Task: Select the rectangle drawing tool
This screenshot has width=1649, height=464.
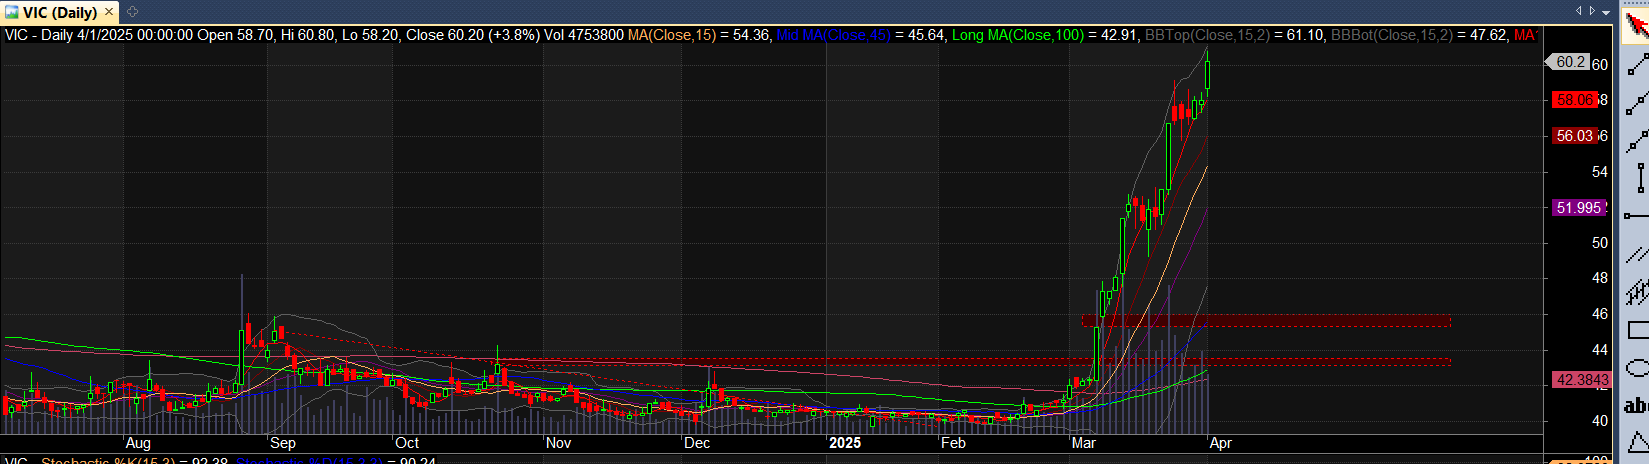Action: [1636, 329]
